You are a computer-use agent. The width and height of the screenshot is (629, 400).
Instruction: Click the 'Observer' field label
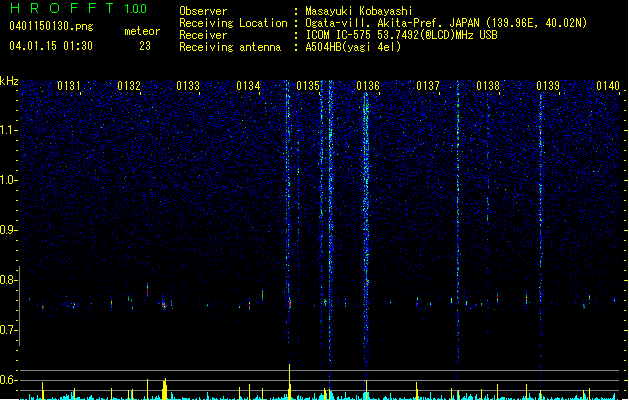[x=203, y=11]
